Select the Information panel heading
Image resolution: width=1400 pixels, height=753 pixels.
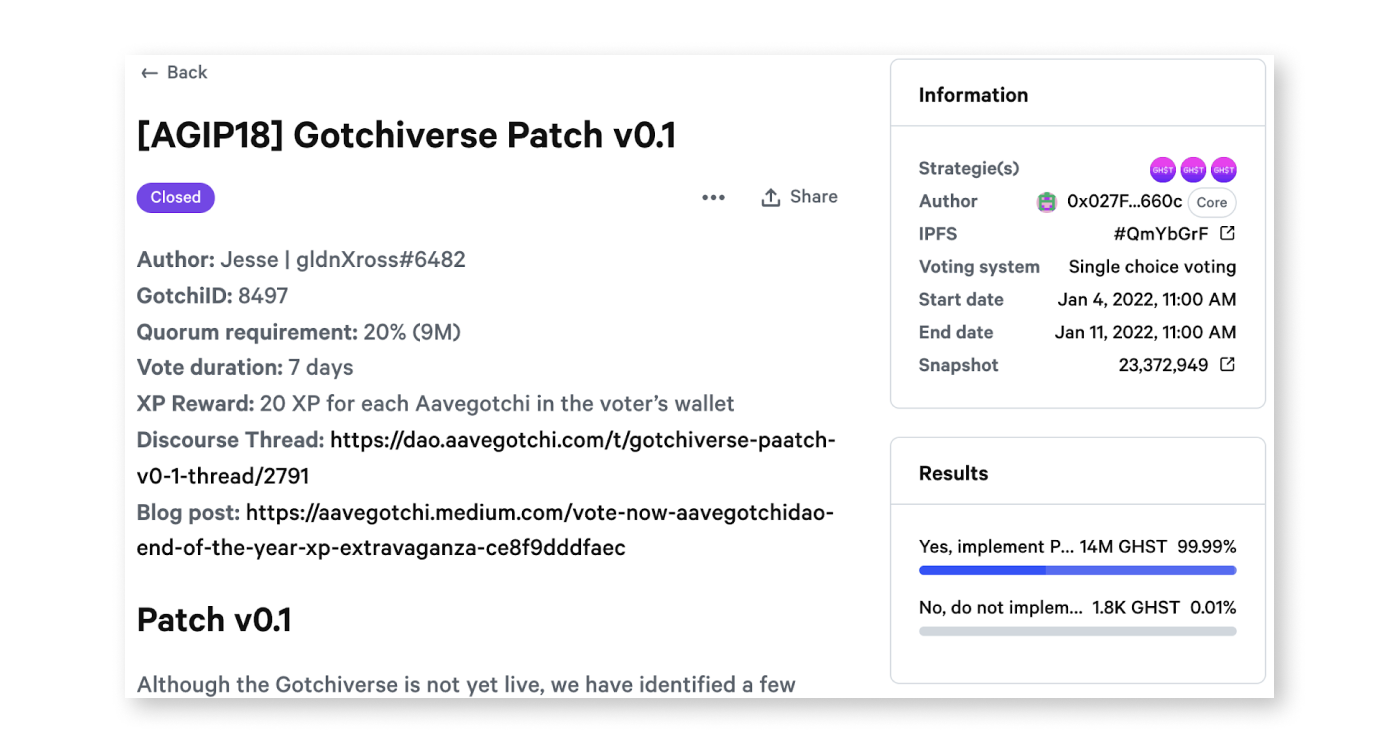[973, 95]
